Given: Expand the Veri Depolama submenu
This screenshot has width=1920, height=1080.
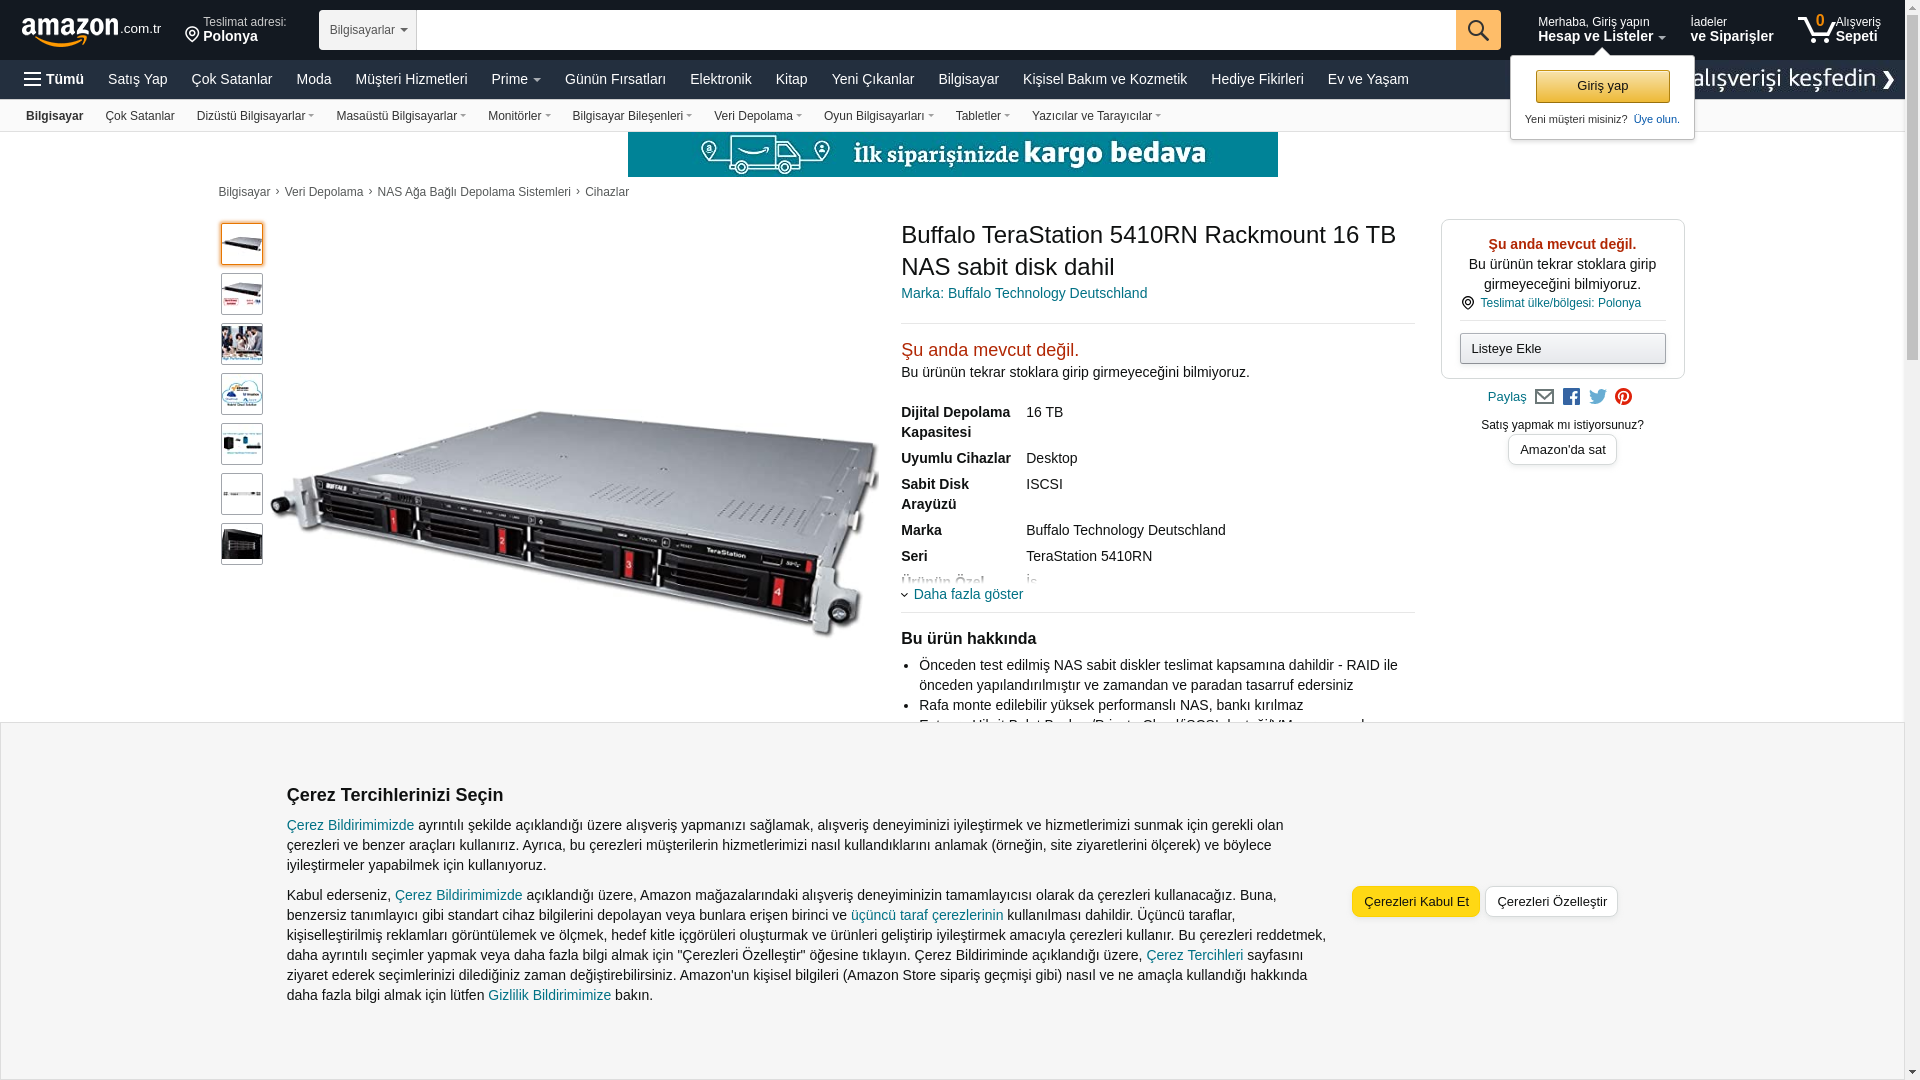Looking at the screenshot, I should click(757, 116).
